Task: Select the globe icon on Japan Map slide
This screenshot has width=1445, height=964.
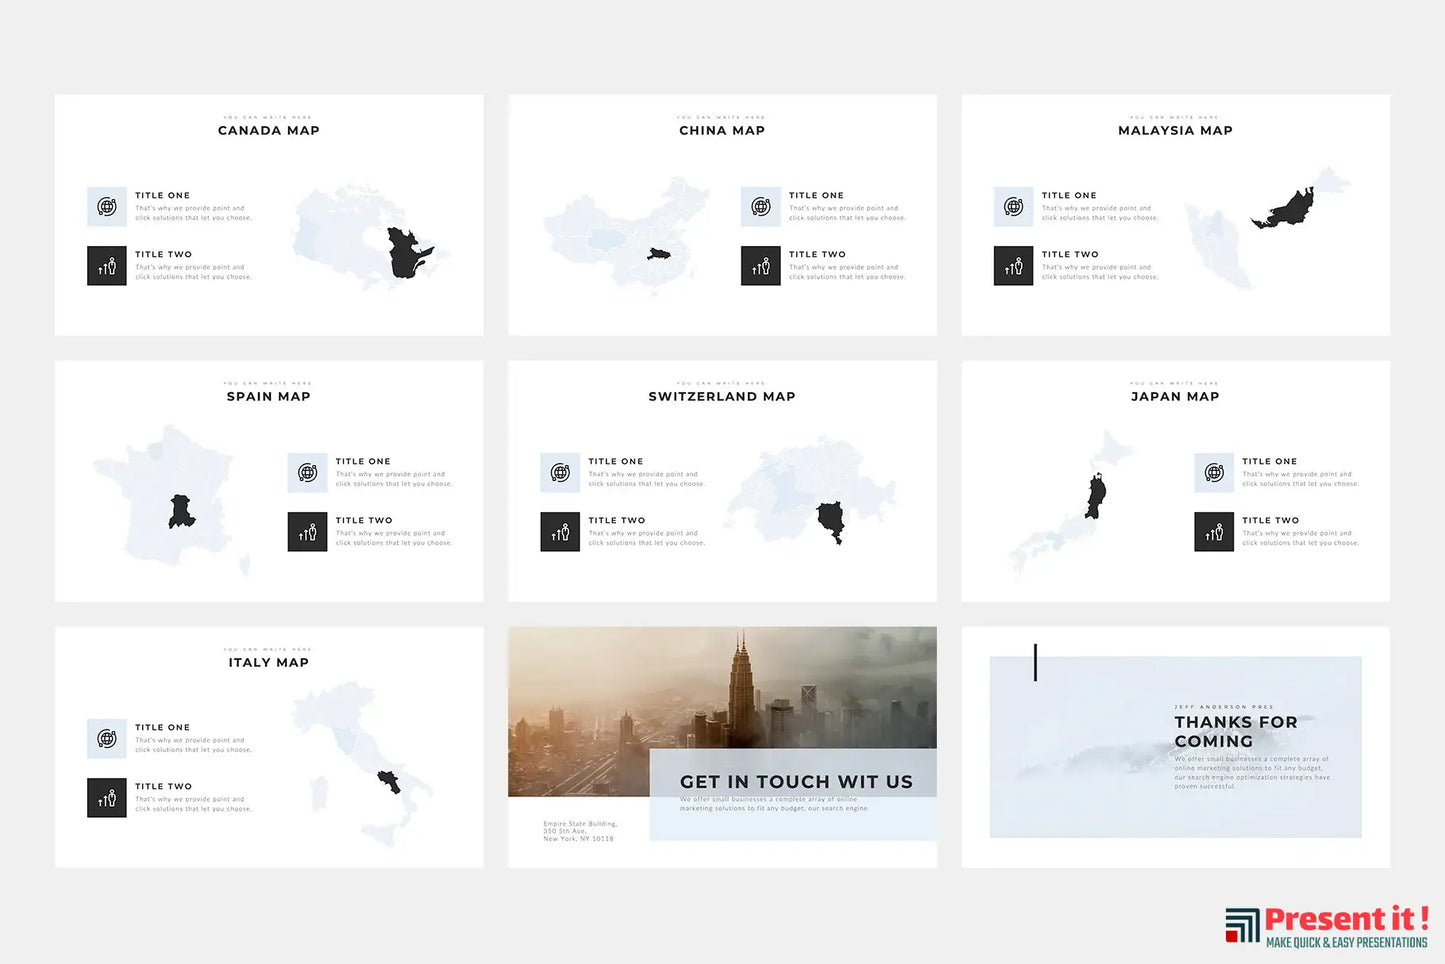Action: [x=1214, y=473]
